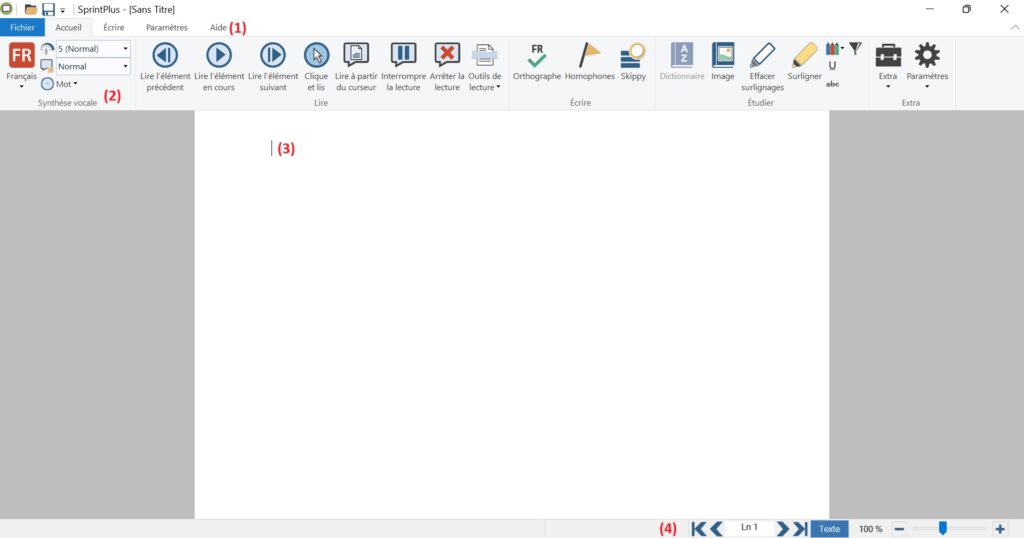
Task: Switch to the Écrire tab
Action: click(x=114, y=27)
